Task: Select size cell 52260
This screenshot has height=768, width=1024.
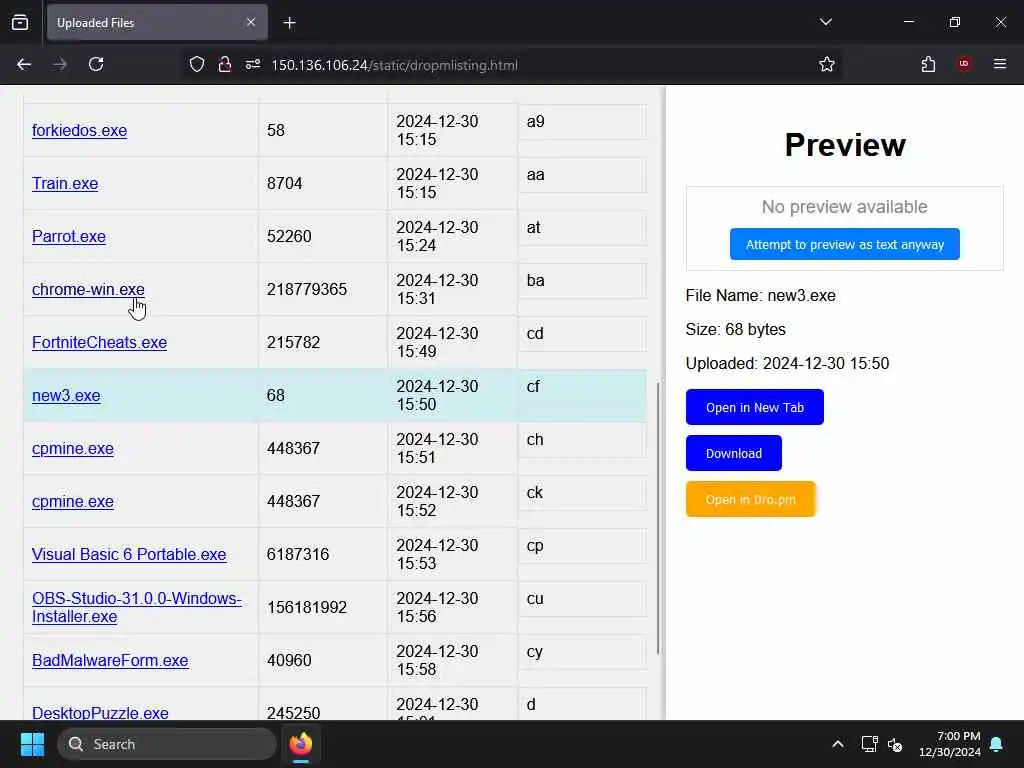Action: [x=323, y=236]
